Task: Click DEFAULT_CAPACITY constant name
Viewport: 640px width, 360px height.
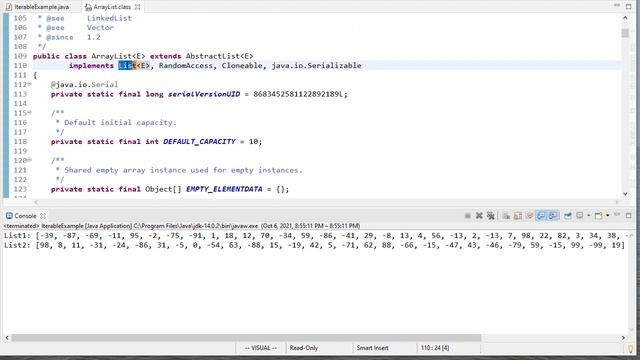Action: pos(199,142)
